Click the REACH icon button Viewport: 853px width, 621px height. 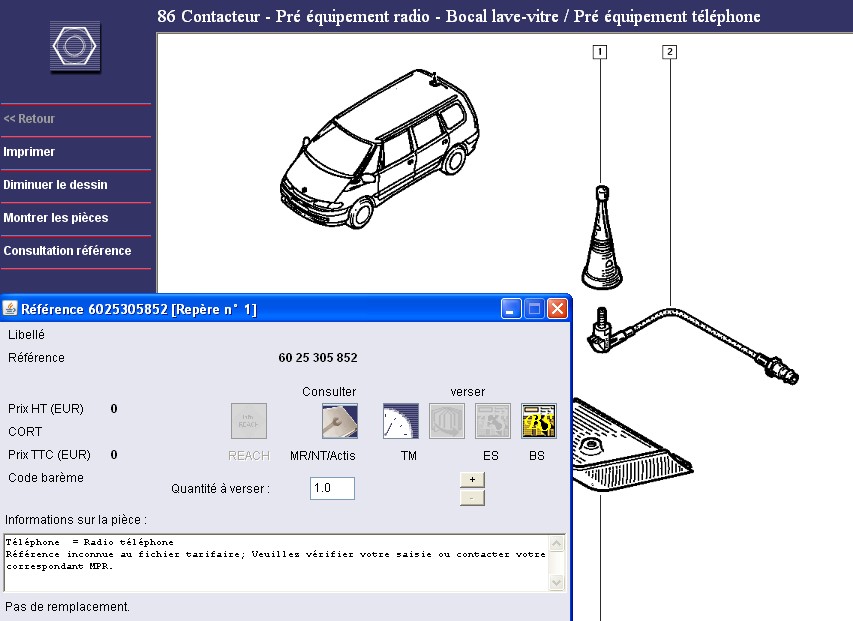249,421
